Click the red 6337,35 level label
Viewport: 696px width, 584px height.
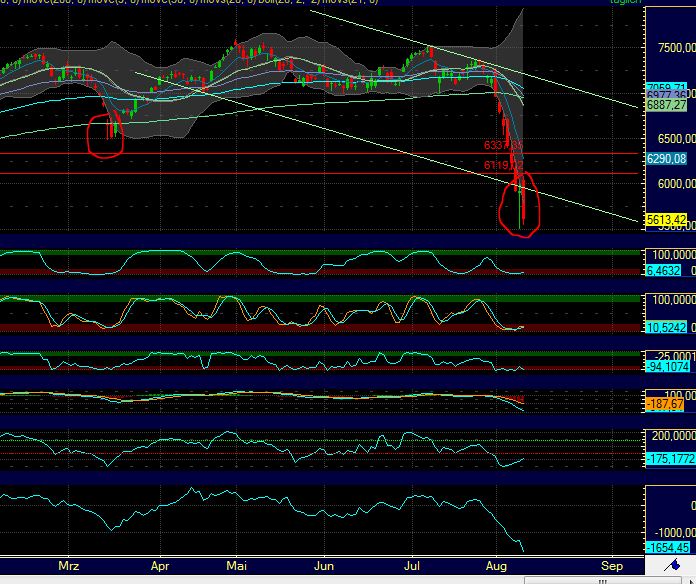tap(503, 145)
